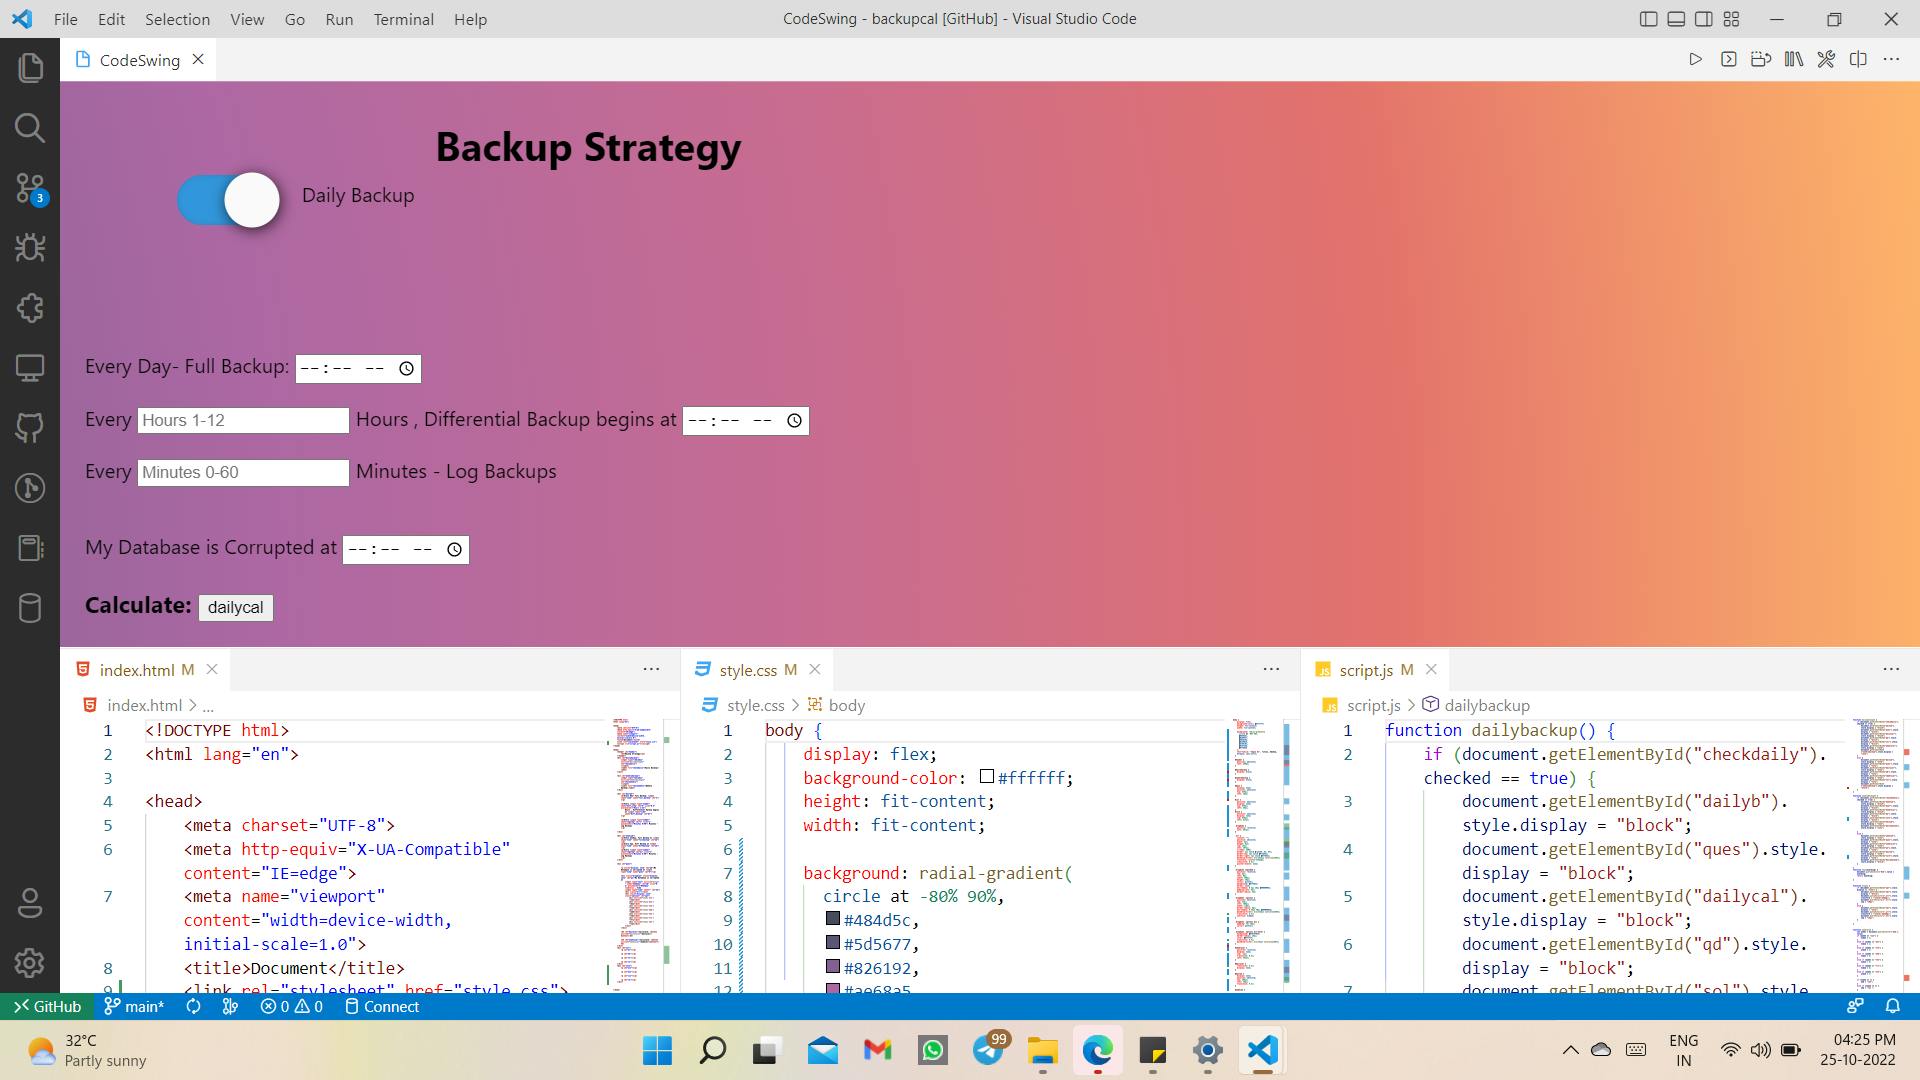This screenshot has height=1080, width=1920.
Task: Close the CodeSwing tab
Action: [x=198, y=60]
